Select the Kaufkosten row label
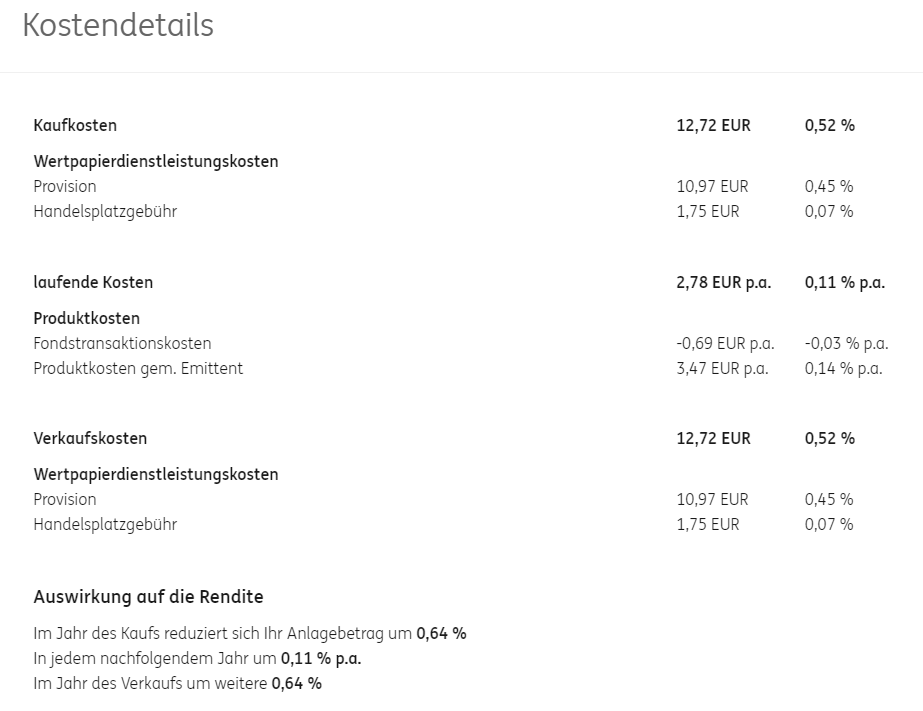923x711 pixels. click(75, 126)
